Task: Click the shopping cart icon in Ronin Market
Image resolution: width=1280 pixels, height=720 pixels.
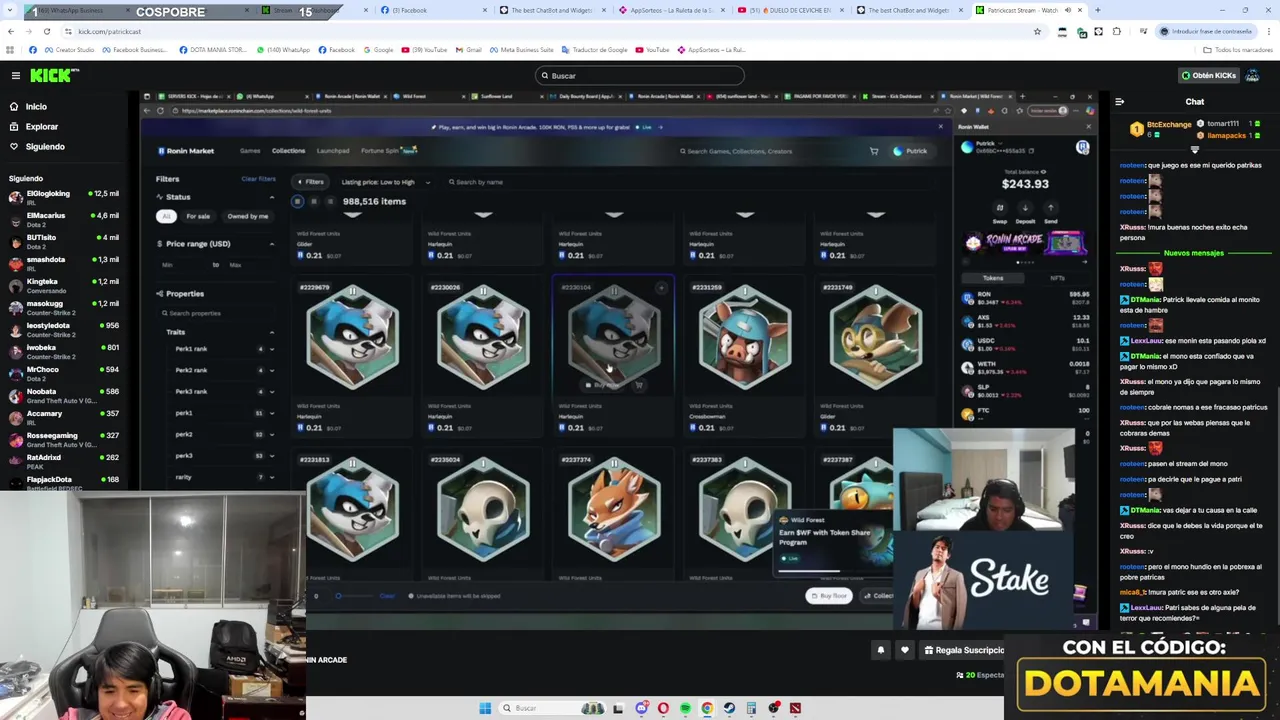Action: [x=874, y=151]
